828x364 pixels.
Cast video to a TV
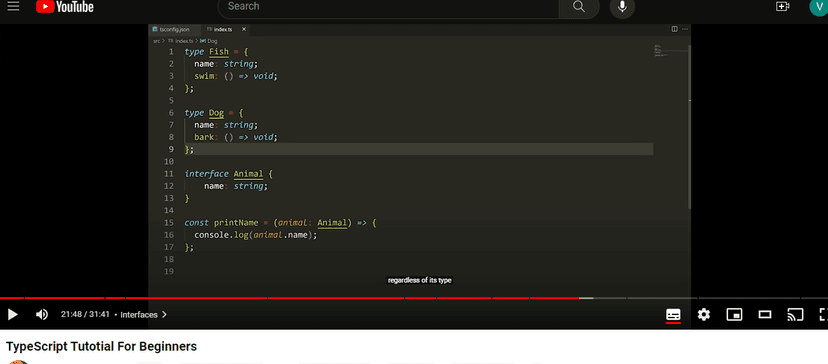coord(795,315)
